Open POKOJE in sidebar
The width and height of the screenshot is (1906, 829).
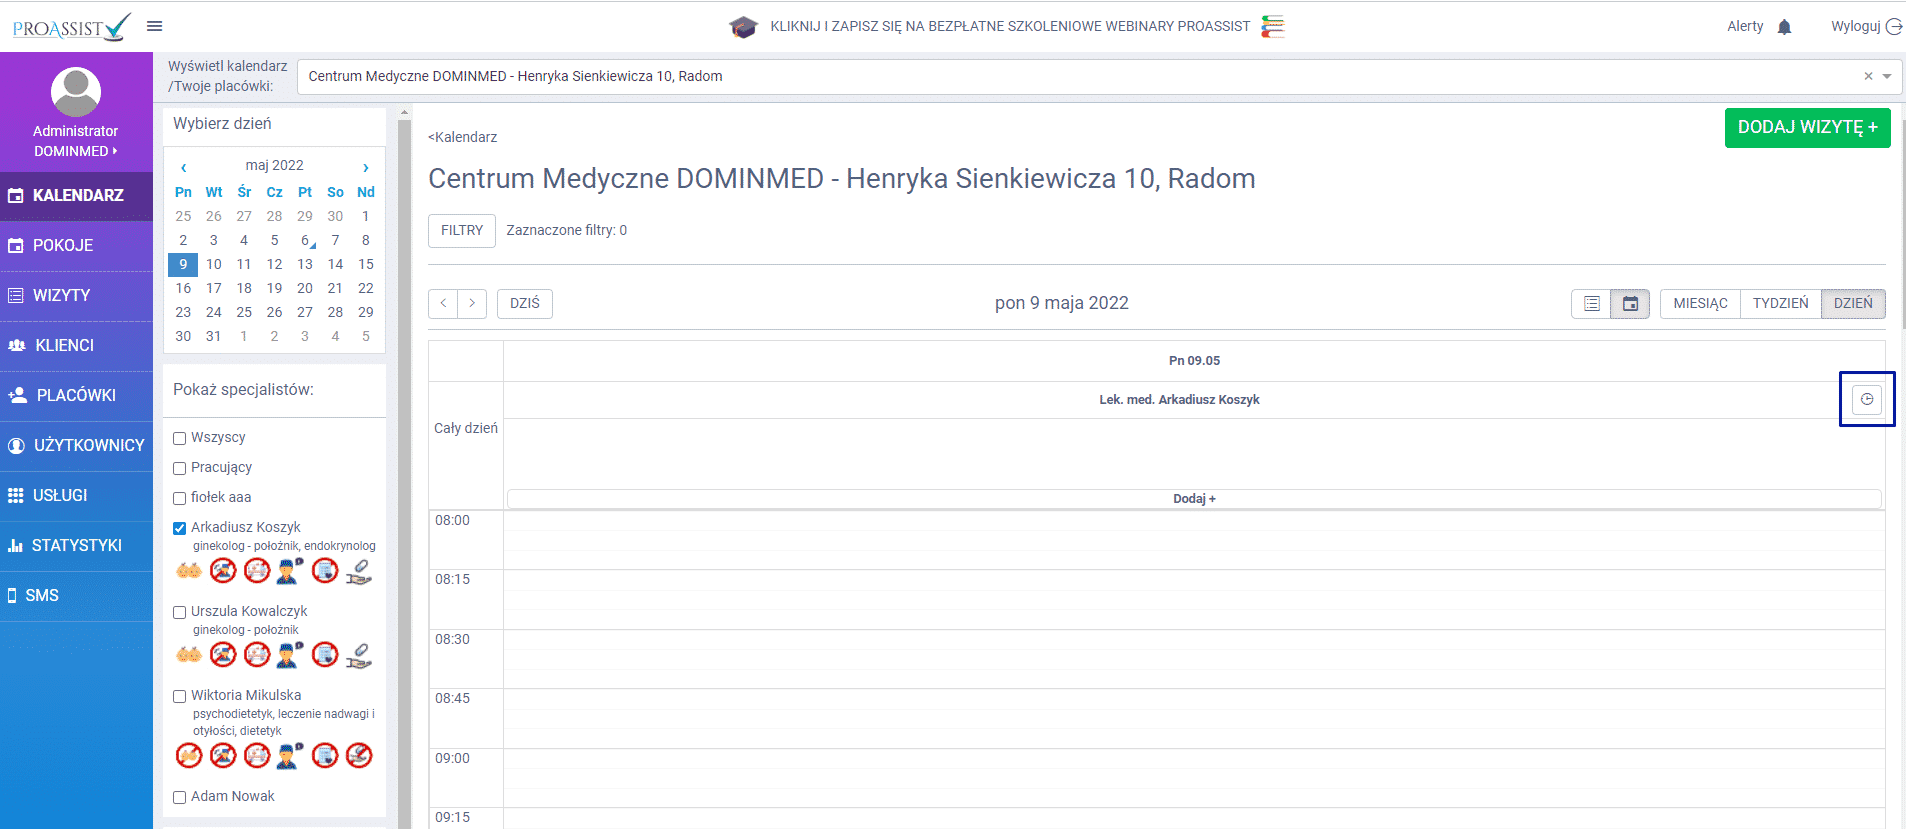pos(76,246)
